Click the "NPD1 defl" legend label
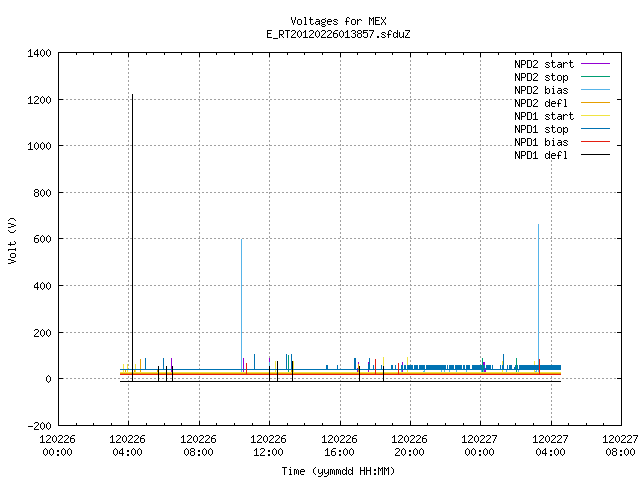The image size is (640, 480). point(541,156)
